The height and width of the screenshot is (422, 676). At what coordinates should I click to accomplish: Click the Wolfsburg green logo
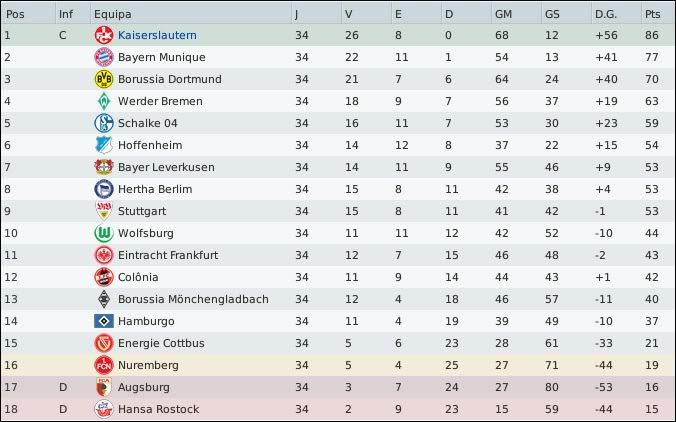(102, 233)
